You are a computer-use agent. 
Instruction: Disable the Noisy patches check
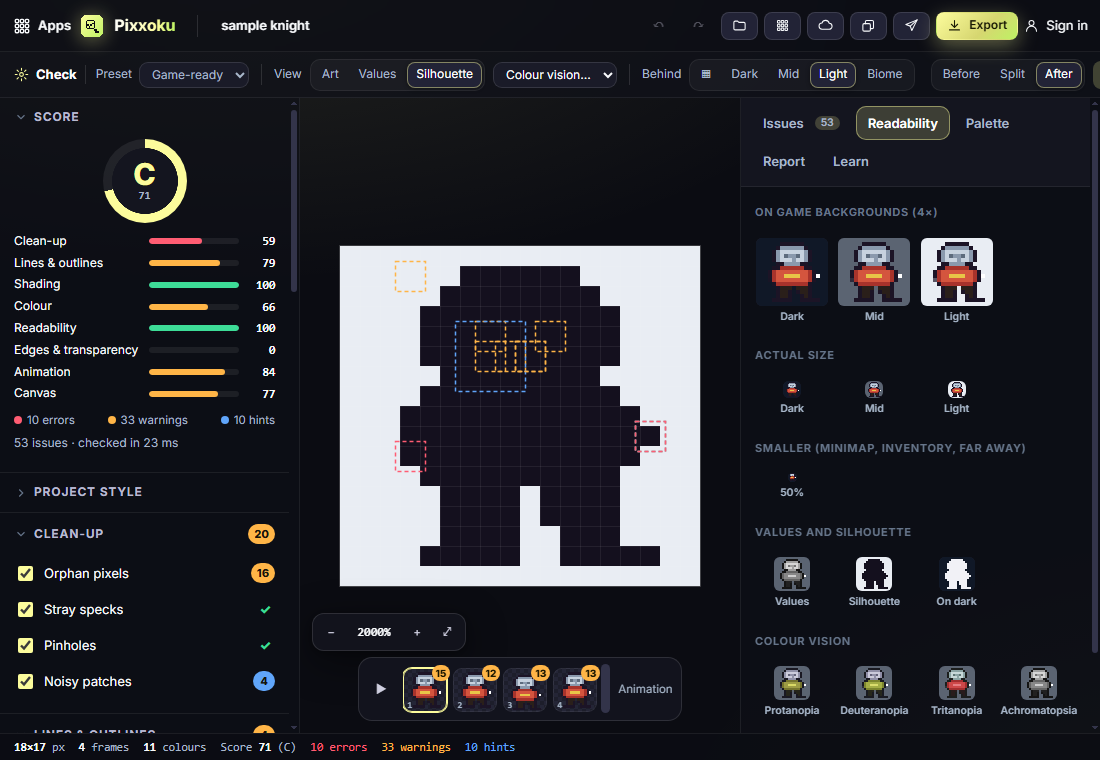click(x=25, y=681)
